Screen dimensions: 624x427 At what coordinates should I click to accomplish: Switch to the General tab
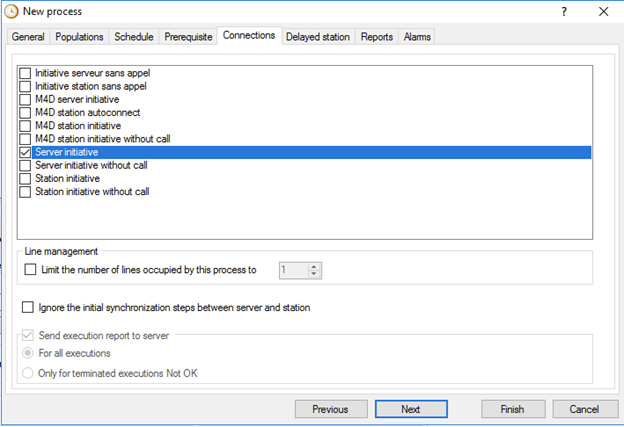coord(28,37)
